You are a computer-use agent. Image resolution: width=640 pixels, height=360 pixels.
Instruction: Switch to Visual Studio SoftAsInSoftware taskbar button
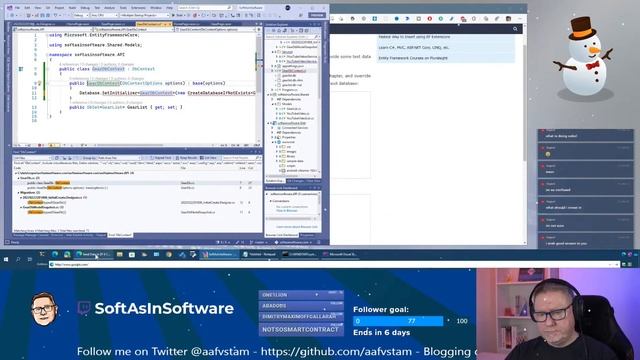220,254
